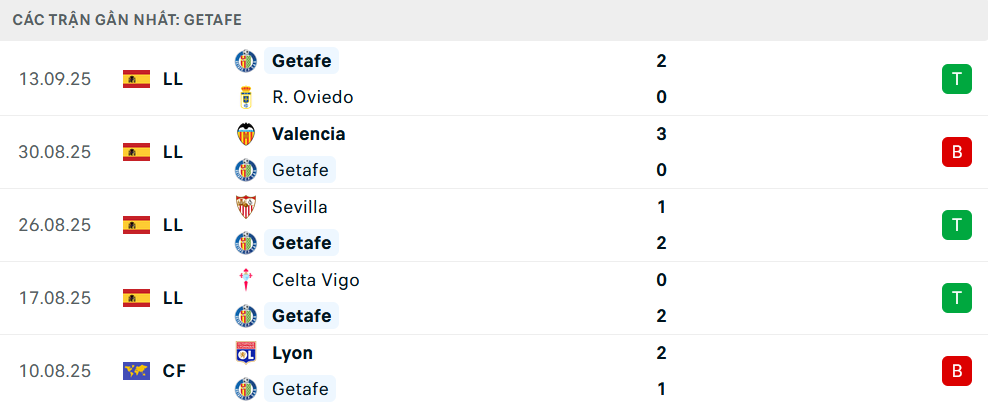Click the world flag icon beside CF
Viewport: 988px width, 405px height.
pyautogui.click(x=136, y=371)
